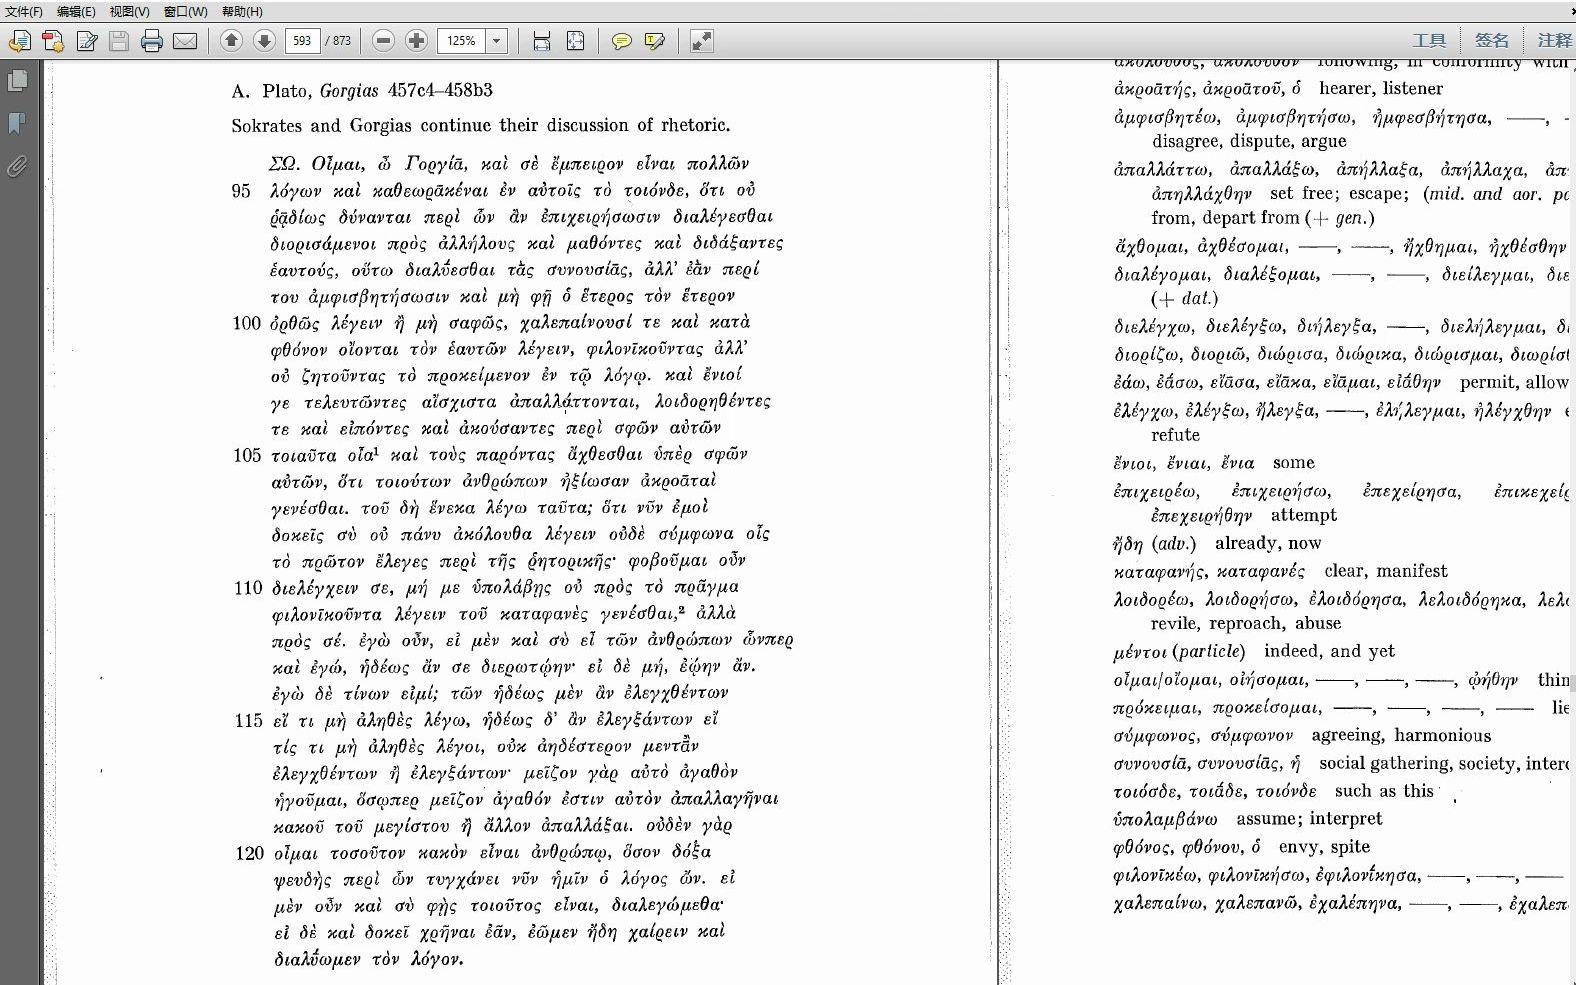Click line number 95 in the margin
This screenshot has width=1576, height=985.
[241, 190]
